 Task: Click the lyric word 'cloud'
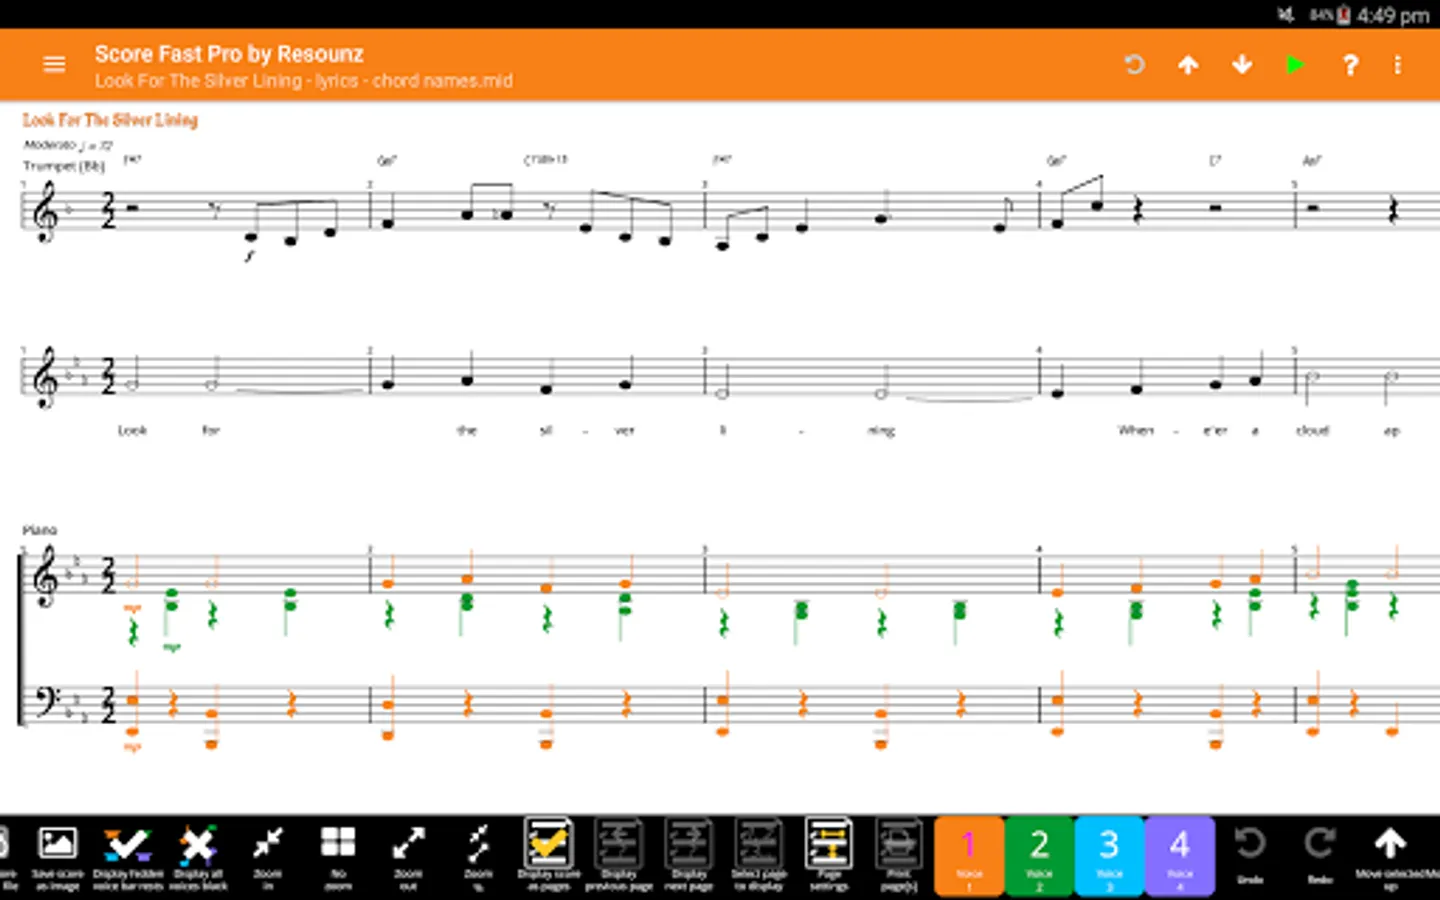[x=1312, y=431]
